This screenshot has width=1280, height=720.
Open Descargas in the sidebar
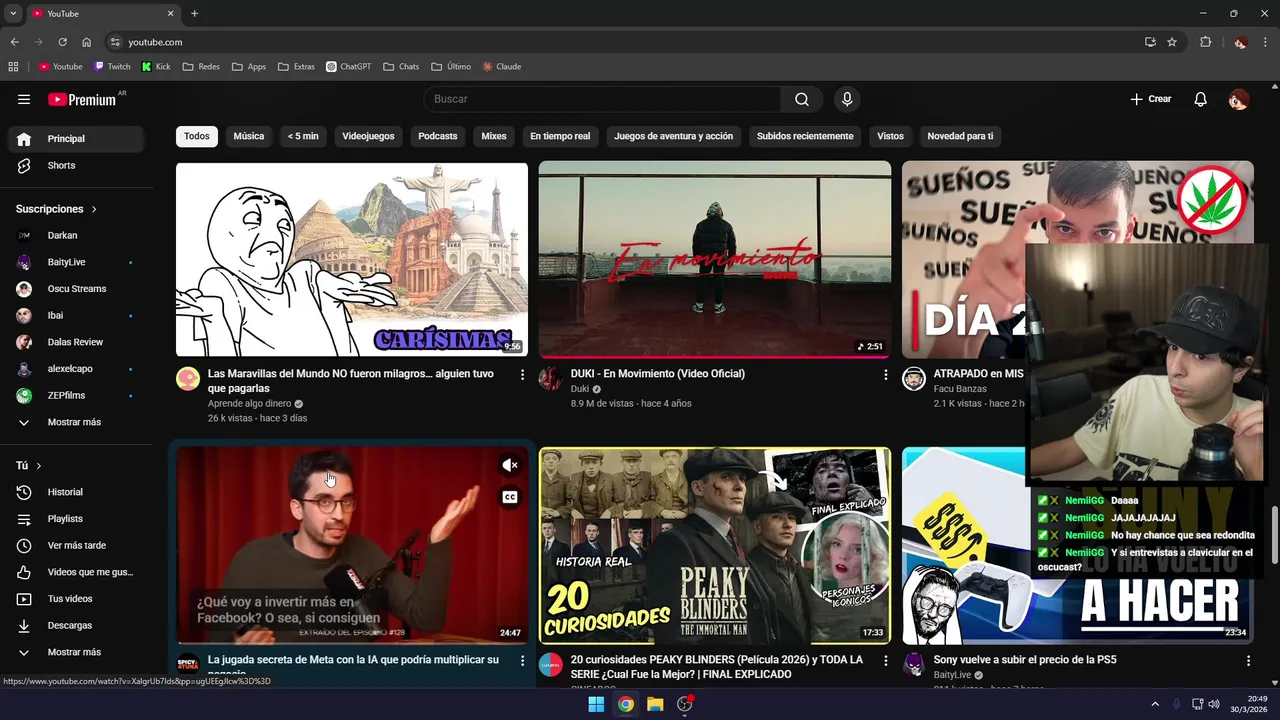[x=76, y=625]
